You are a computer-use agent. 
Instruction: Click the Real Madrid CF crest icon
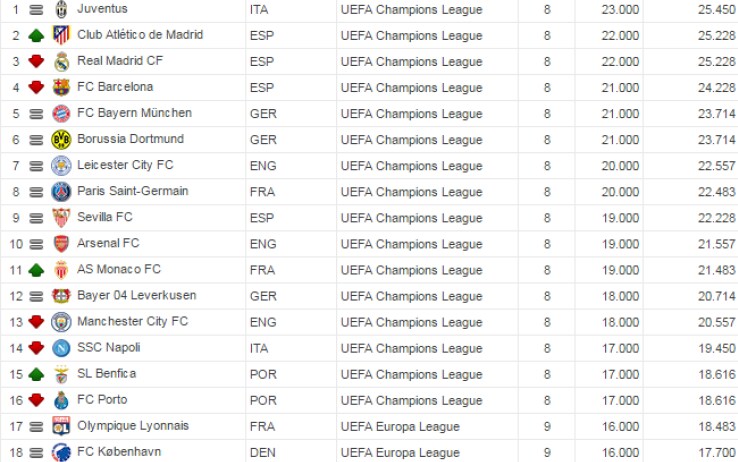(x=61, y=62)
